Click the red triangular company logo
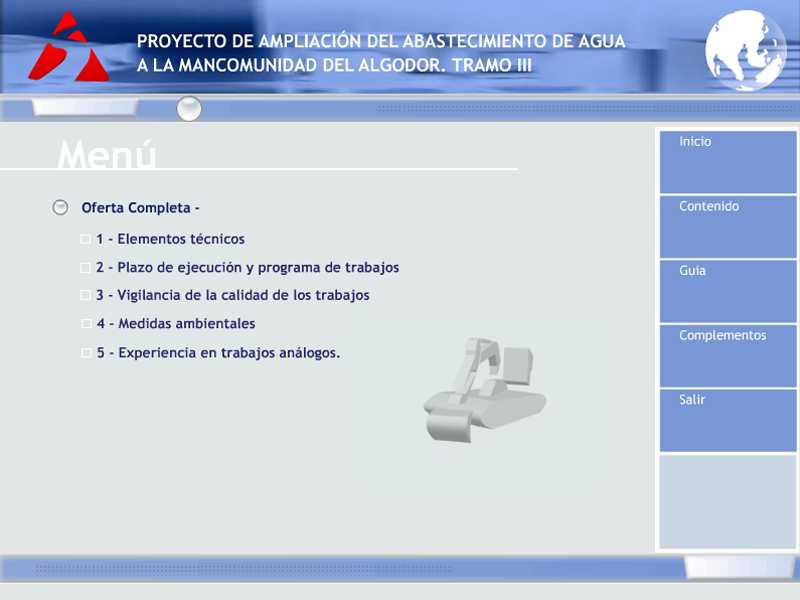The image size is (800, 600). pyautogui.click(x=68, y=47)
